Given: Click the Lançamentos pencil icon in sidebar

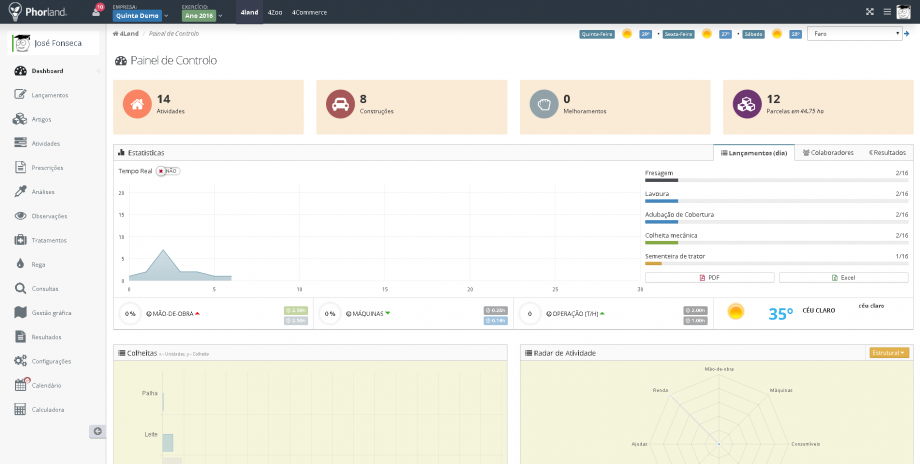Looking at the screenshot, I should [21, 95].
